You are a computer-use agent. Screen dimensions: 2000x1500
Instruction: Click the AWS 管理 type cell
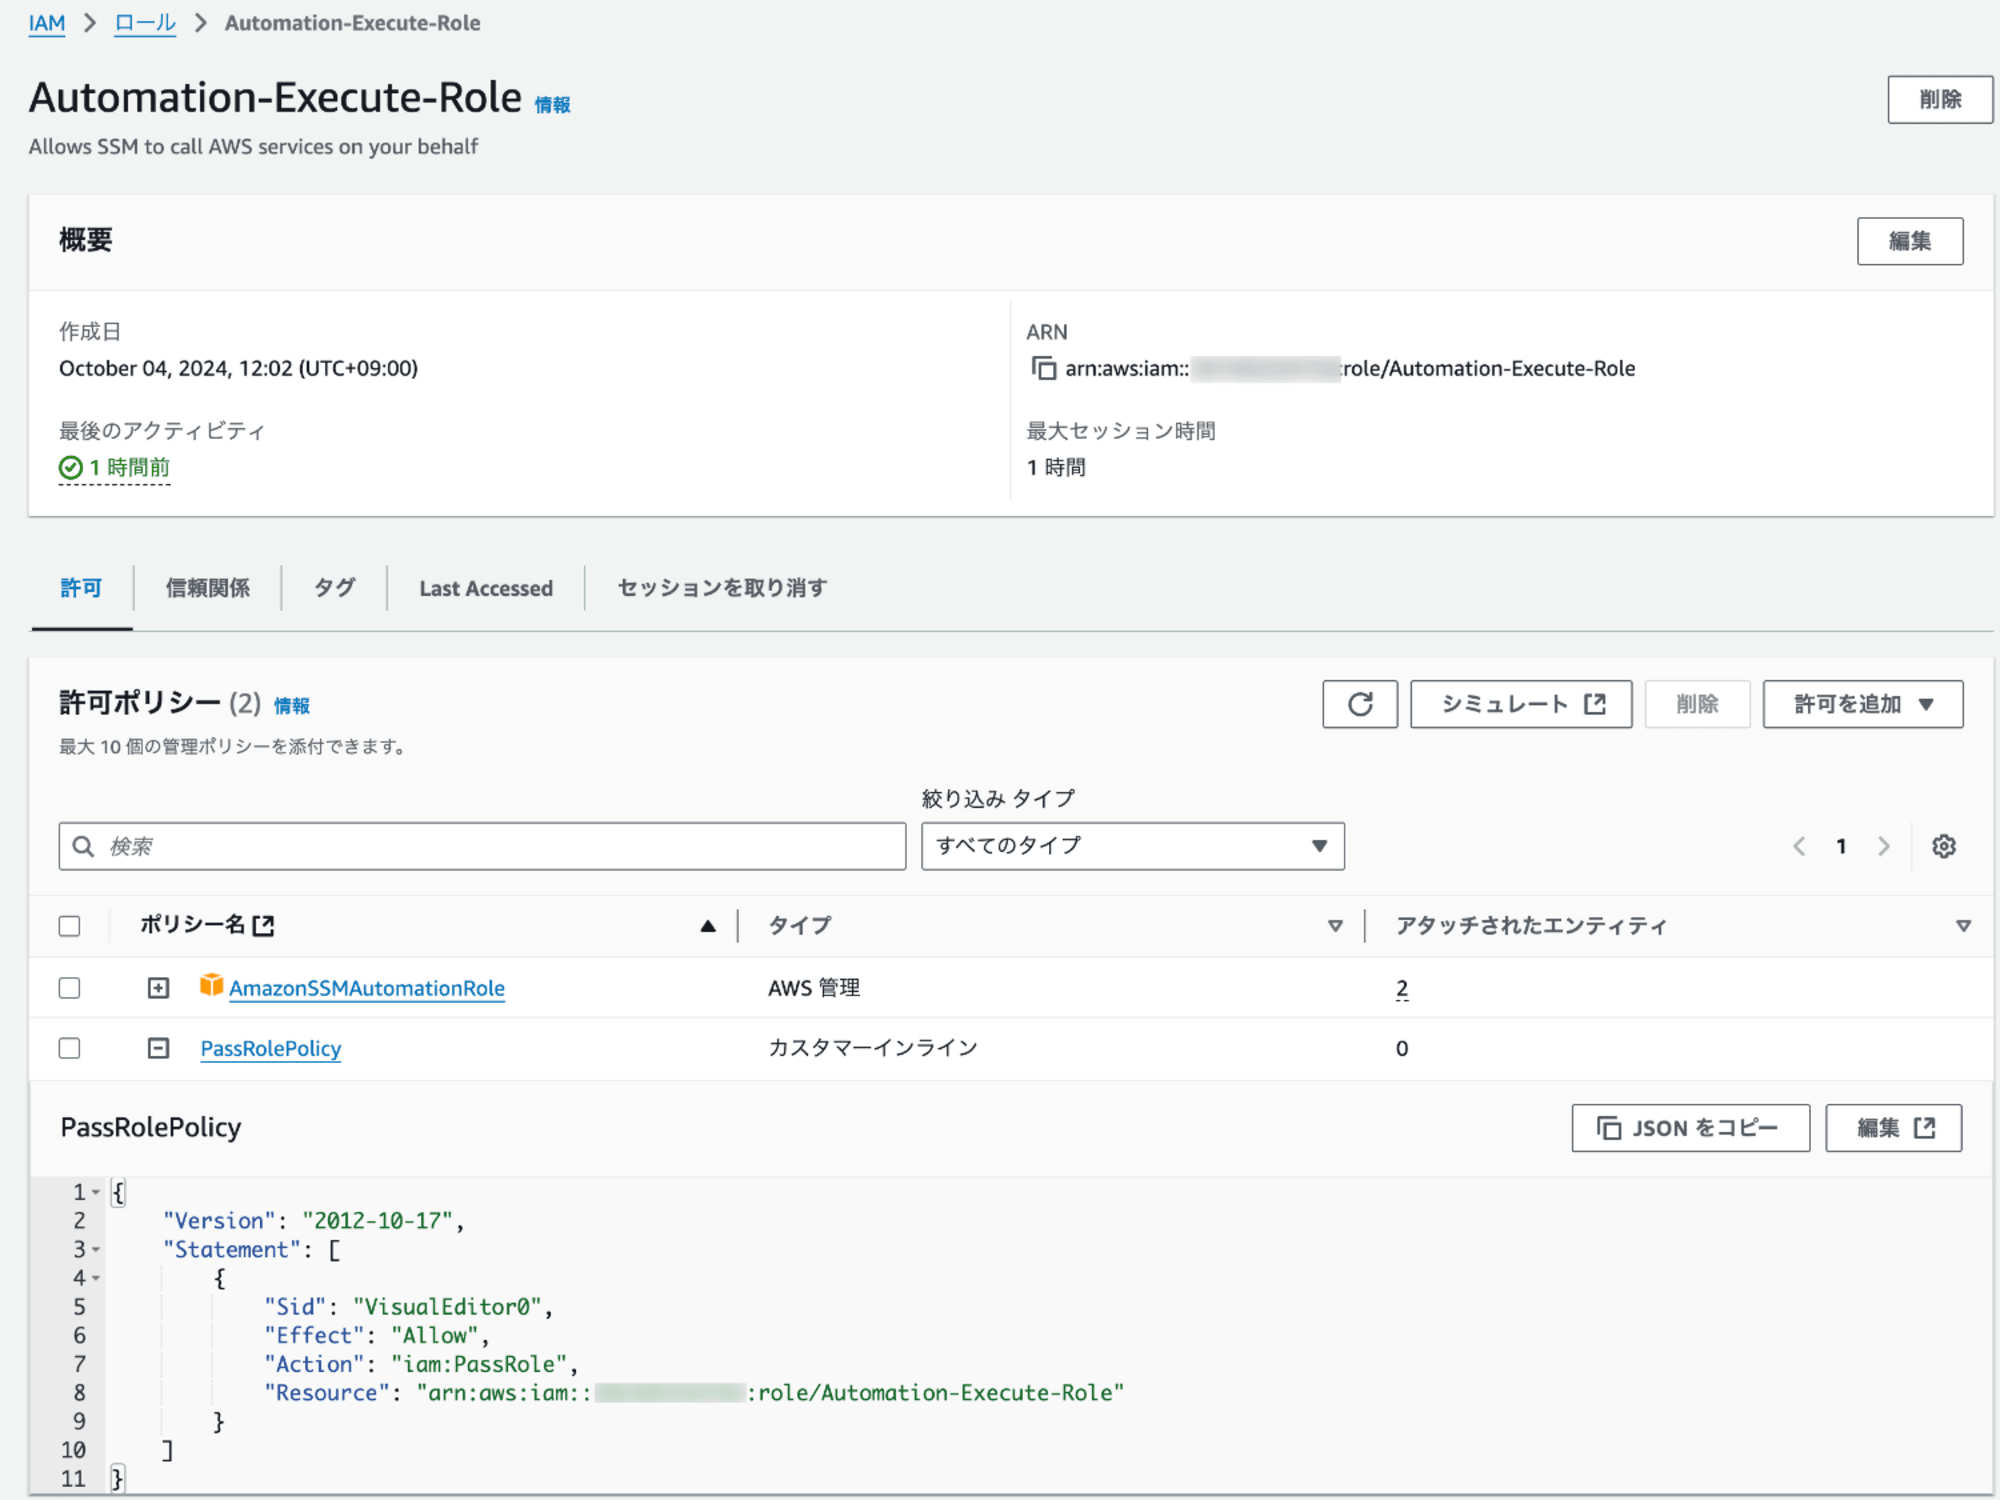pyautogui.click(x=814, y=988)
